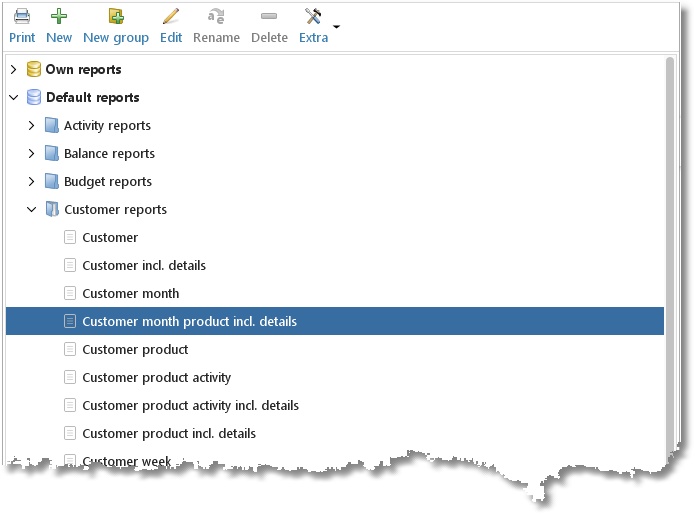Expand the Own reports node
The height and width of the screenshot is (516, 695).
click(x=13, y=70)
